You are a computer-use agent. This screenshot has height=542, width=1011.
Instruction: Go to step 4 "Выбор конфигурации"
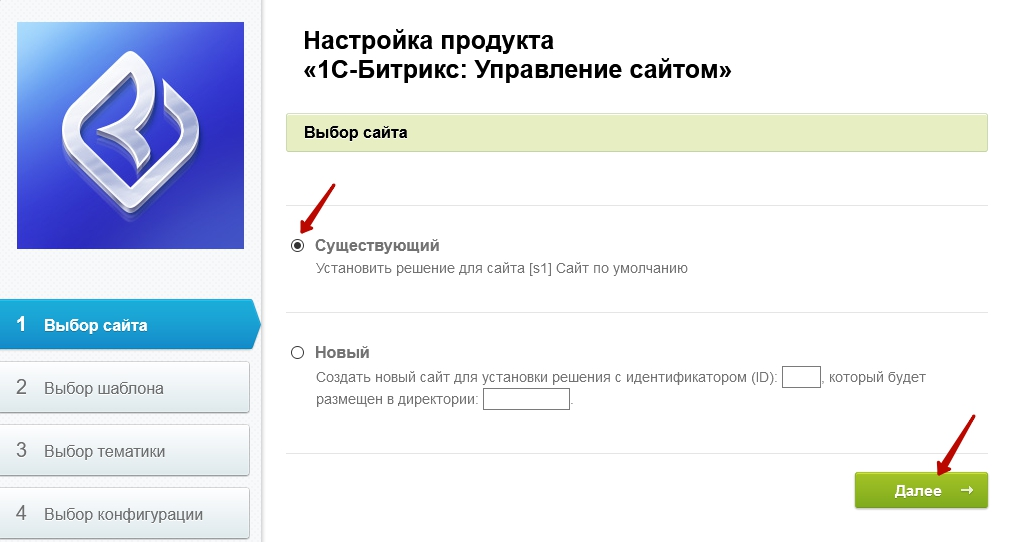(124, 514)
